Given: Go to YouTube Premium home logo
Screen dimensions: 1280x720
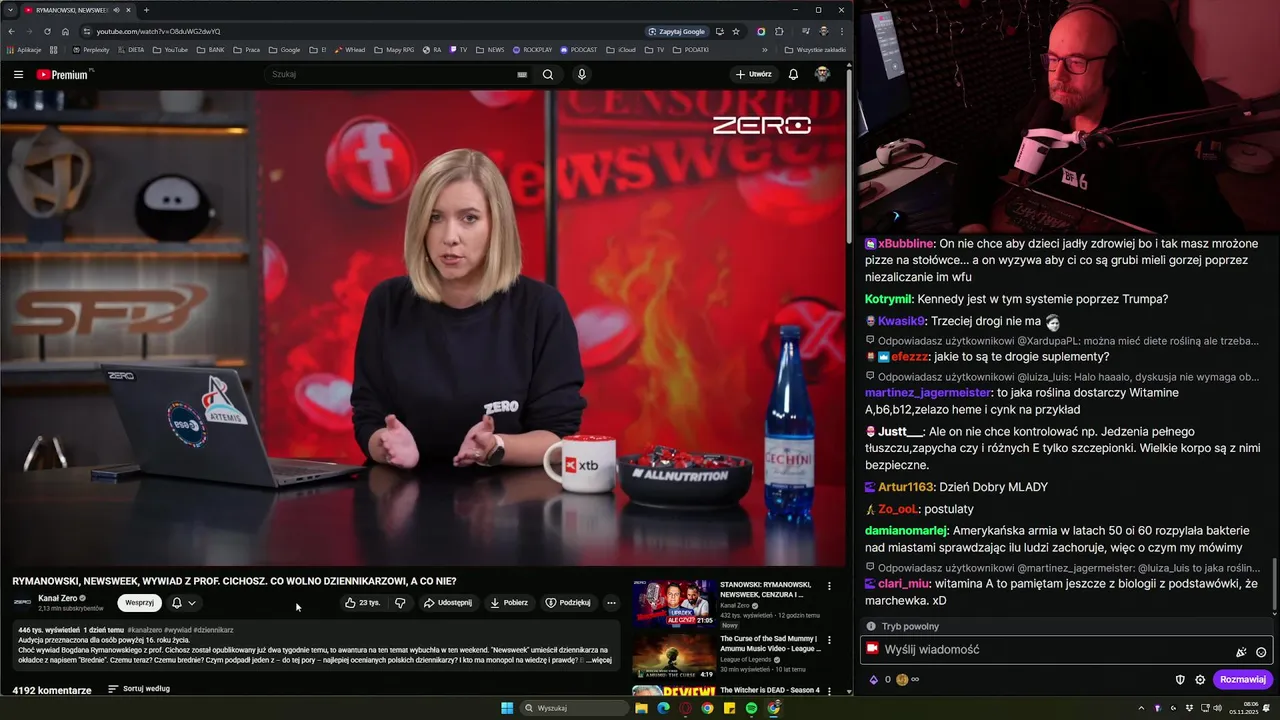Looking at the screenshot, I should point(64,74).
